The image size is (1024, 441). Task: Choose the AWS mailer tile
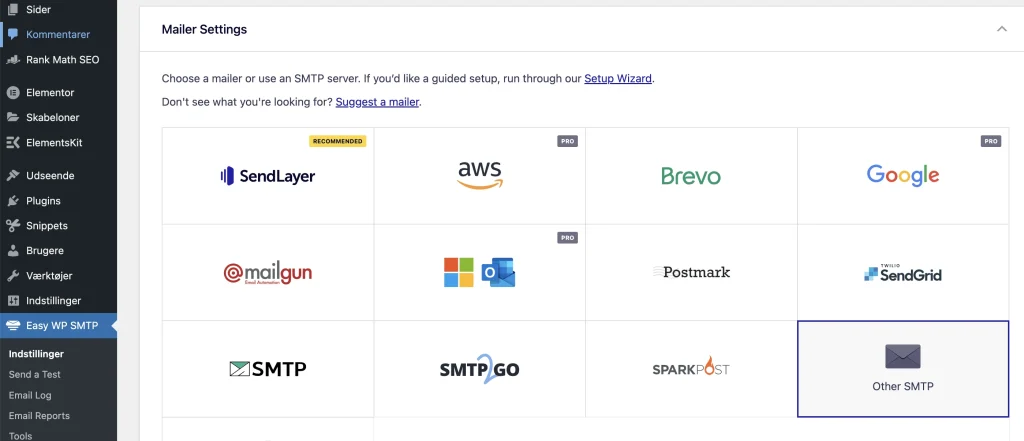(x=480, y=176)
